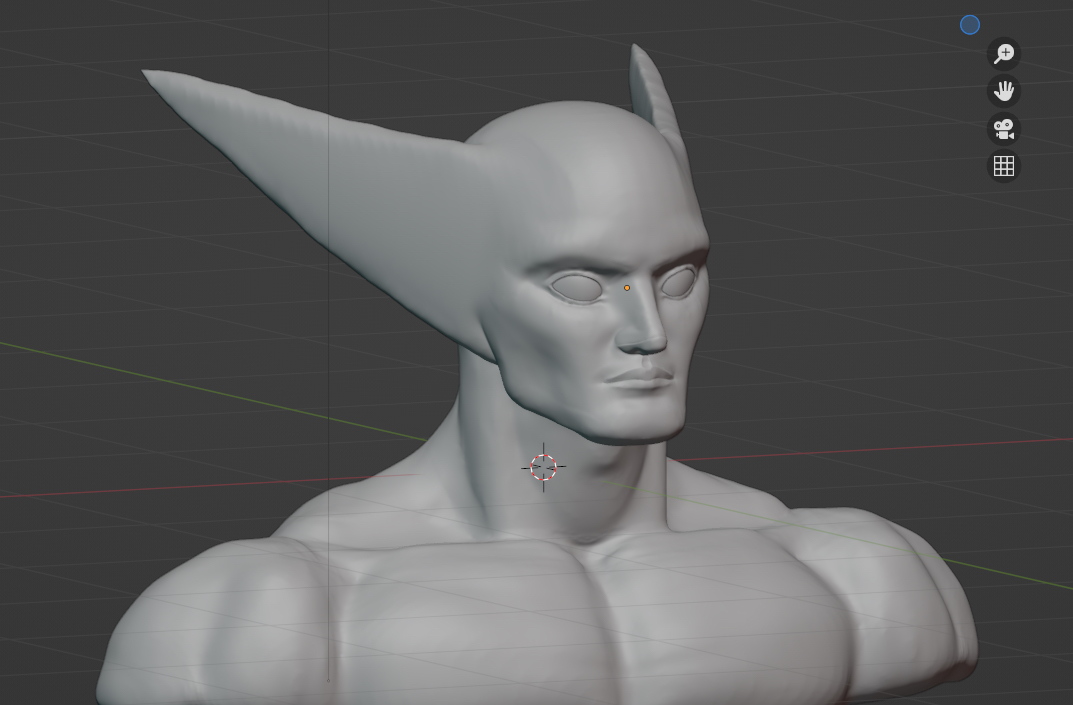Screen dimensions: 1073x705
Task: Toggle the camera view icon
Action: click(1003, 129)
